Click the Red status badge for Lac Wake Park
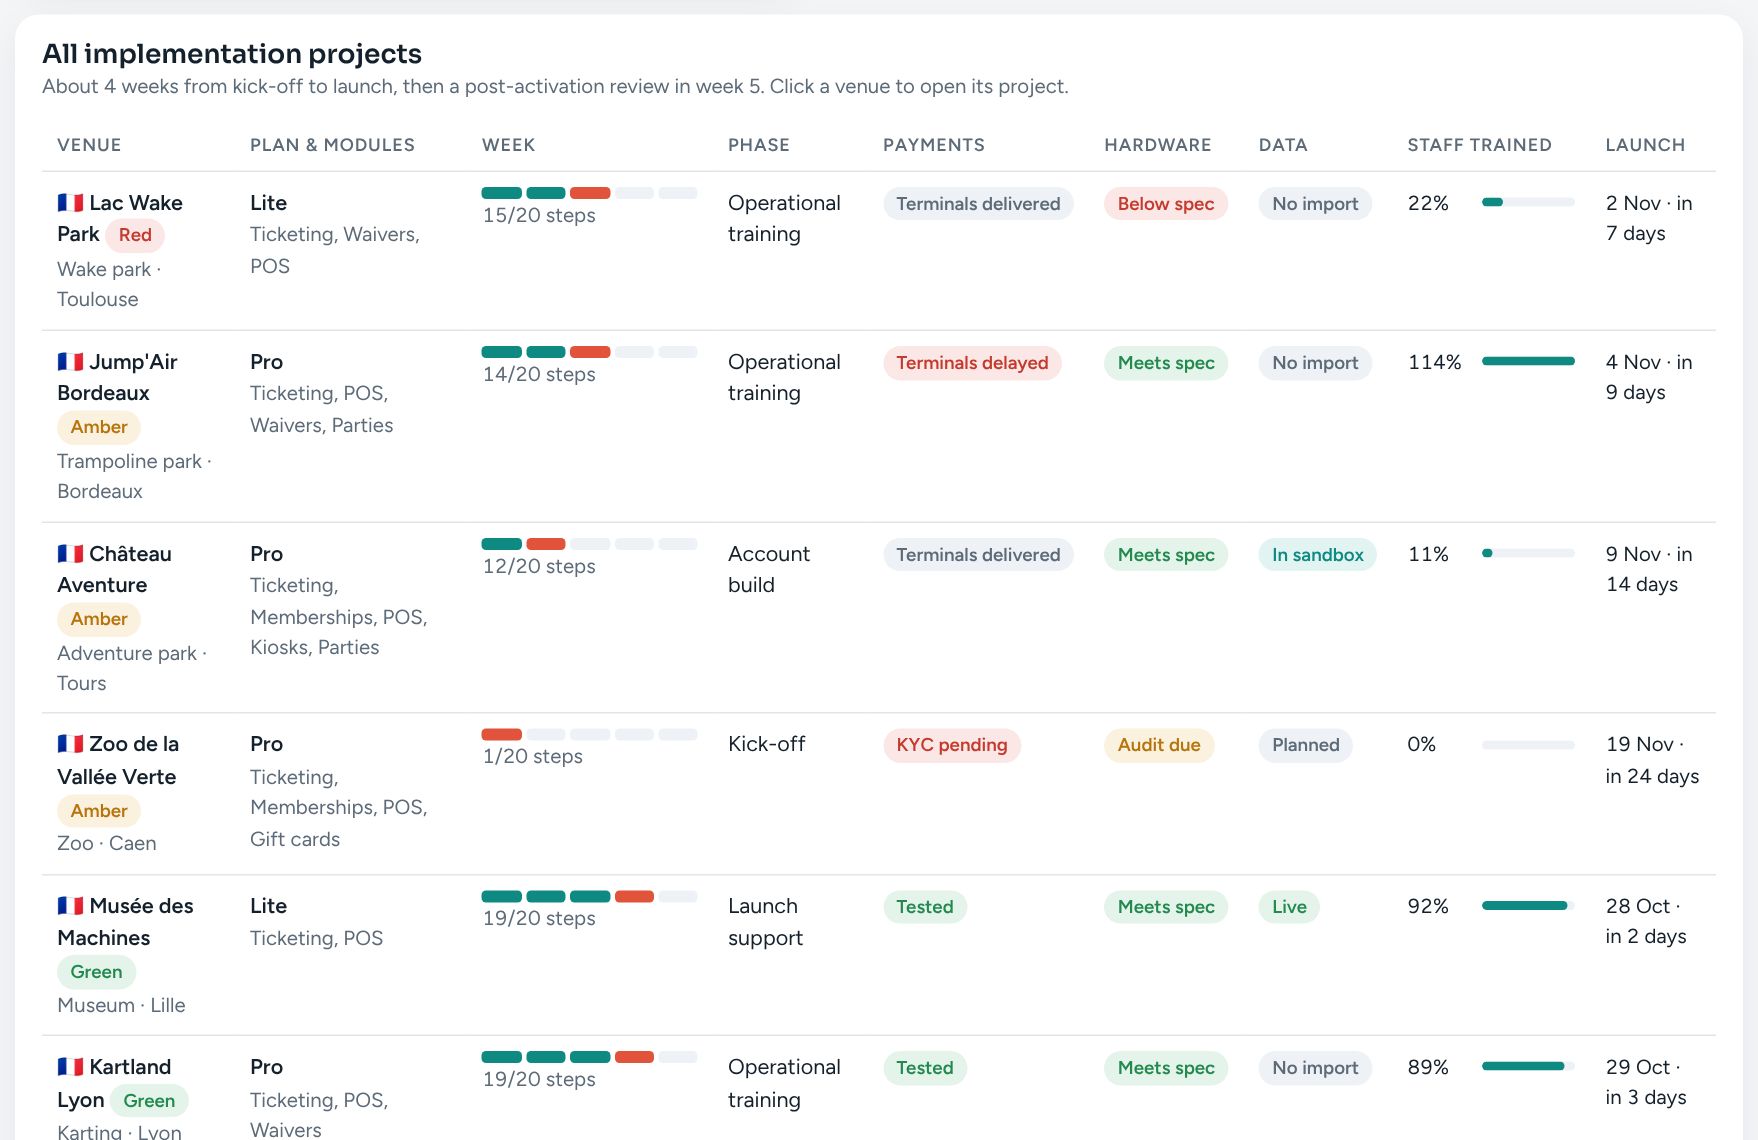Screen dimensions: 1758x1140 135,235
